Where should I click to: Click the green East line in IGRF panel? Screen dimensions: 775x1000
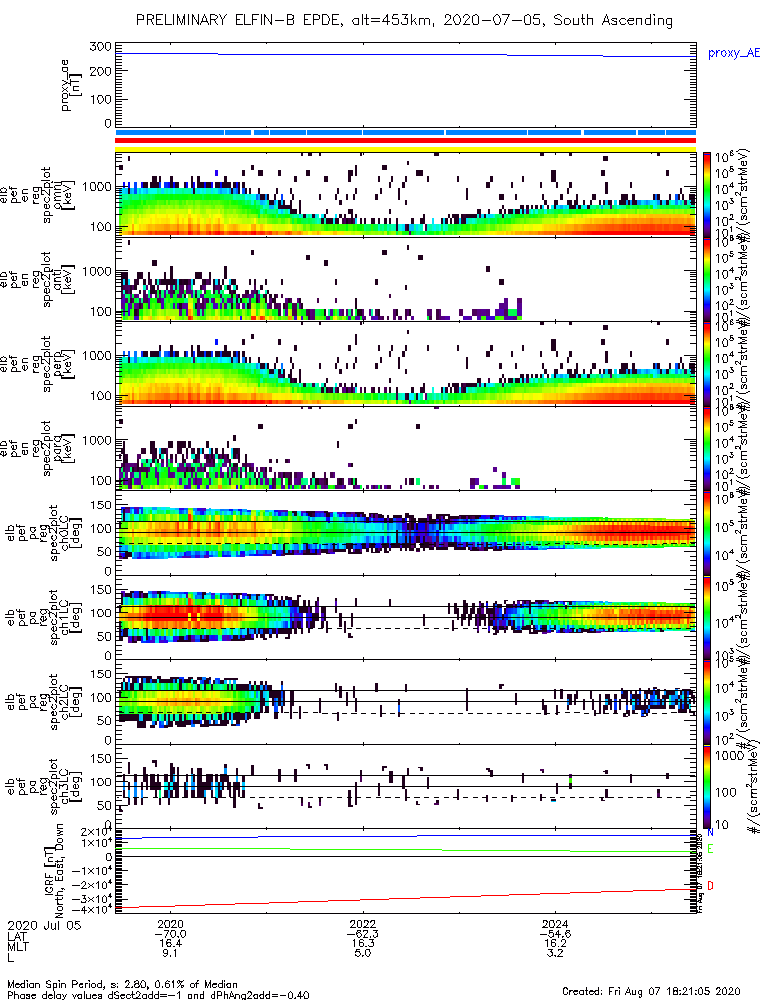(x=406, y=850)
